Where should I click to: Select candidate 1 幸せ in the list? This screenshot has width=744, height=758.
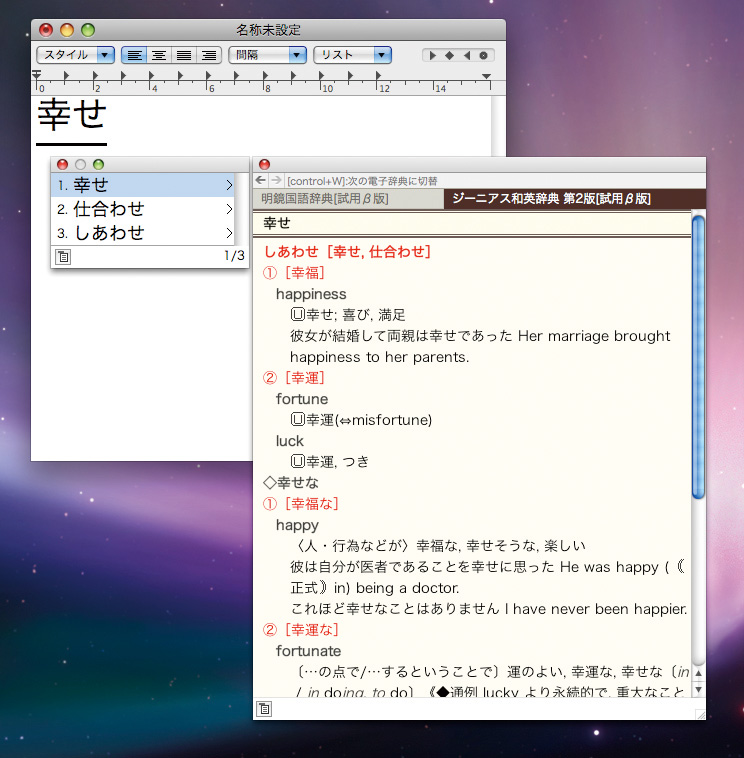pos(140,185)
